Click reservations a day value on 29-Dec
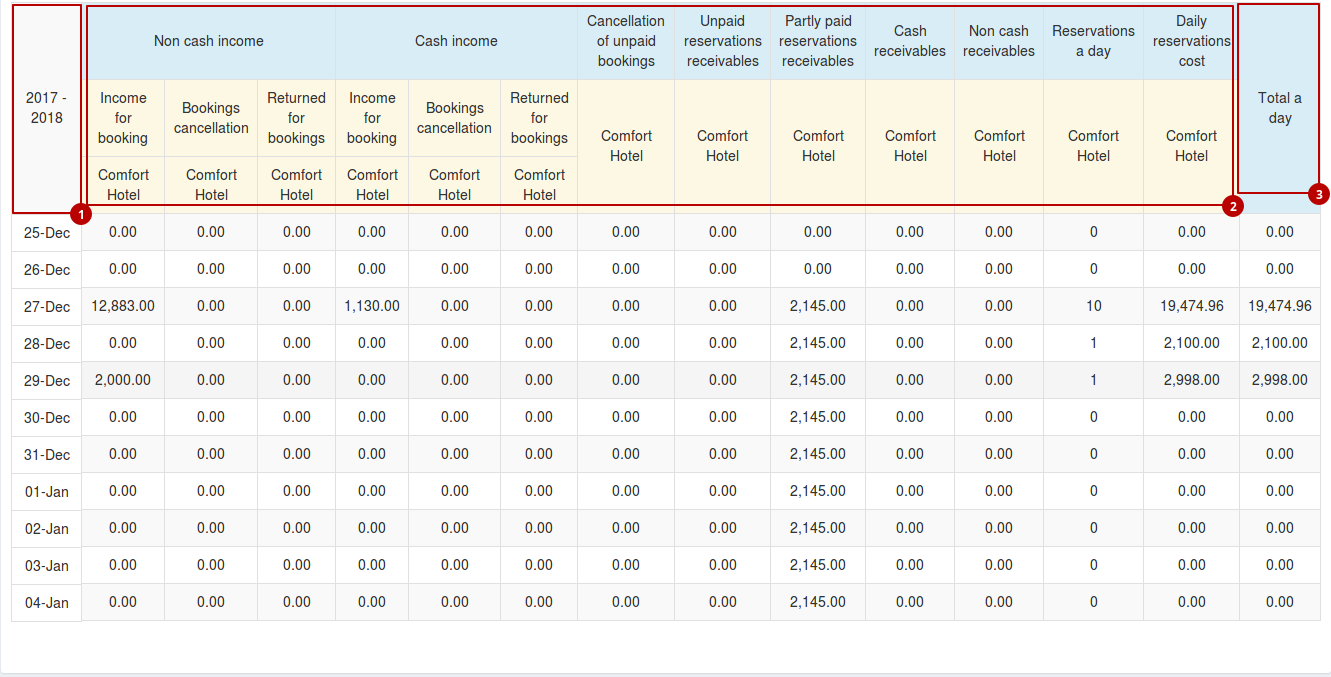The height and width of the screenshot is (677, 1331). (x=1094, y=380)
